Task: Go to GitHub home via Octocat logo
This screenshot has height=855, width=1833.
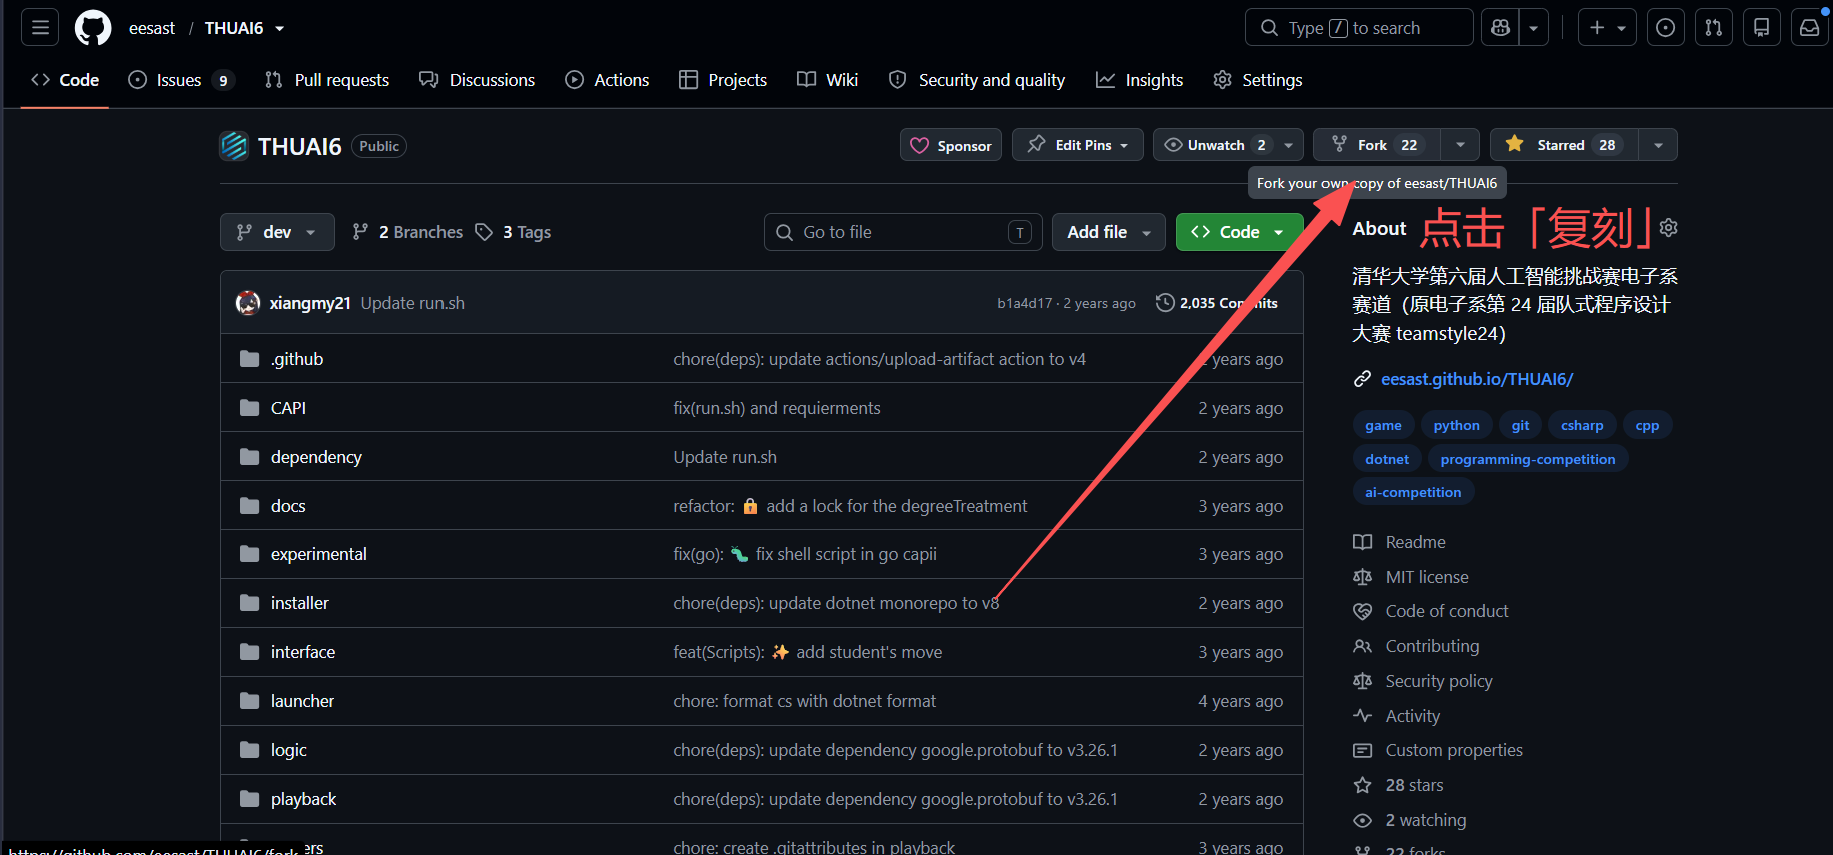Action: click(93, 28)
